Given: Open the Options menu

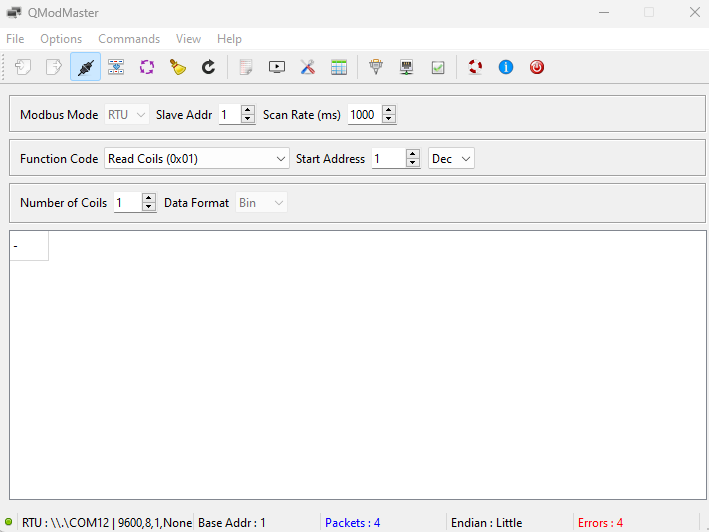Looking at the screenshot, I should pos(61,39).
